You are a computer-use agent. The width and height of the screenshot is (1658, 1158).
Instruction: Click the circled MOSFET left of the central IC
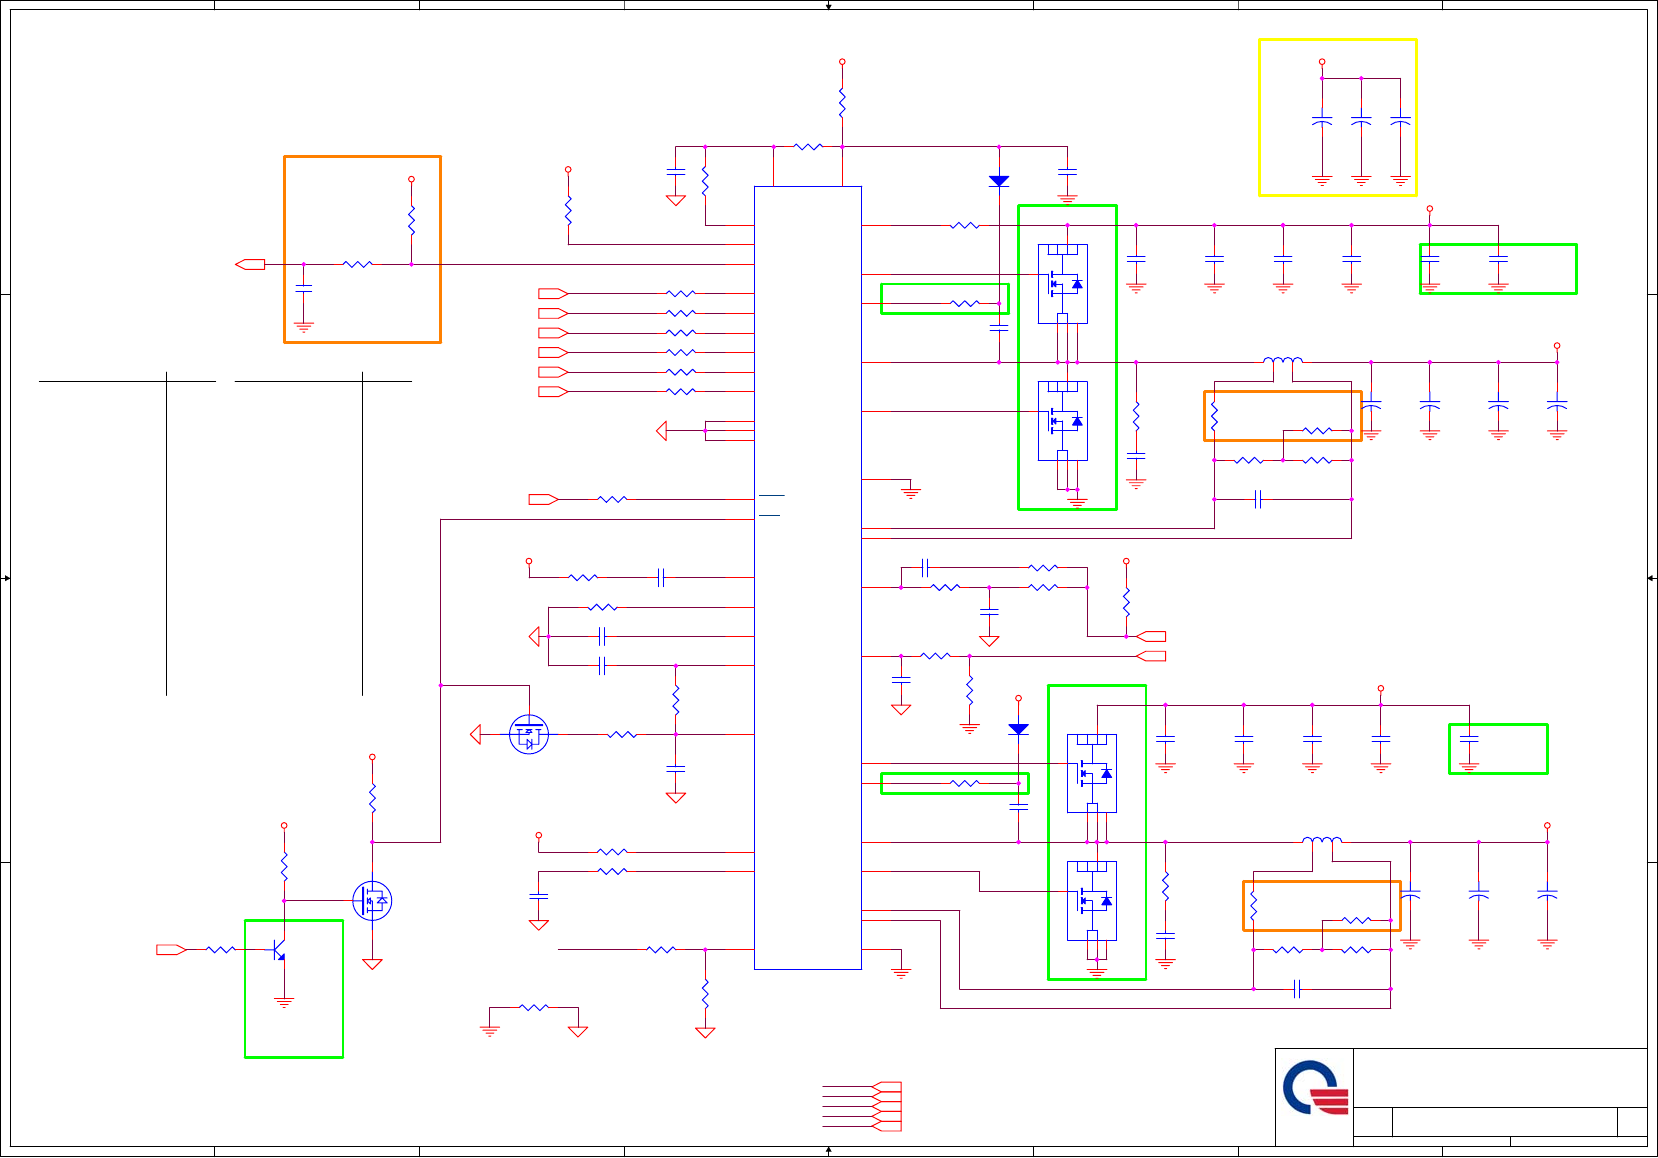(x=529, y=735)
